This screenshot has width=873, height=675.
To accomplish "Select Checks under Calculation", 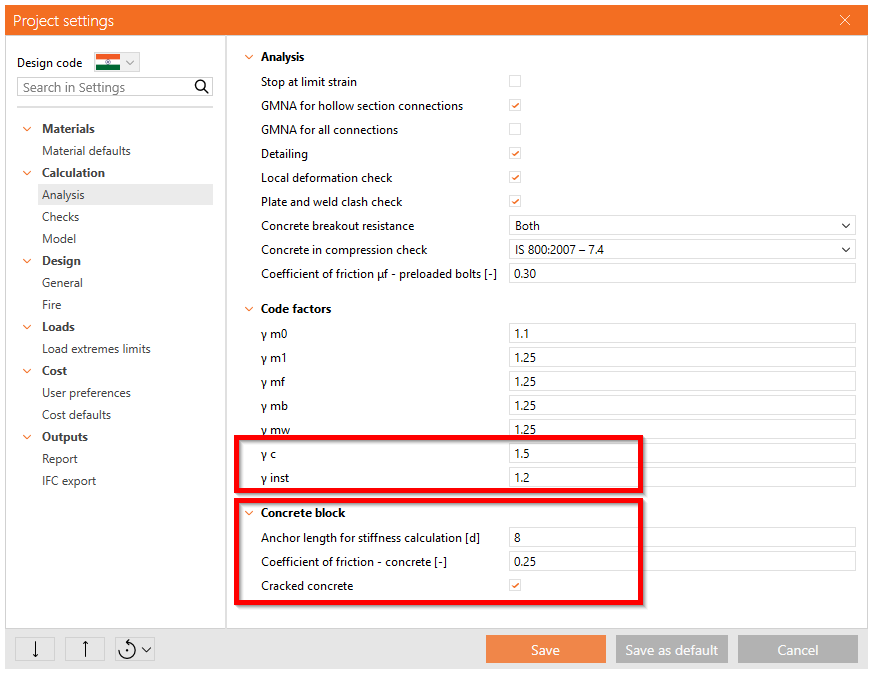I will pyautogui.click(x=61, y=217).
